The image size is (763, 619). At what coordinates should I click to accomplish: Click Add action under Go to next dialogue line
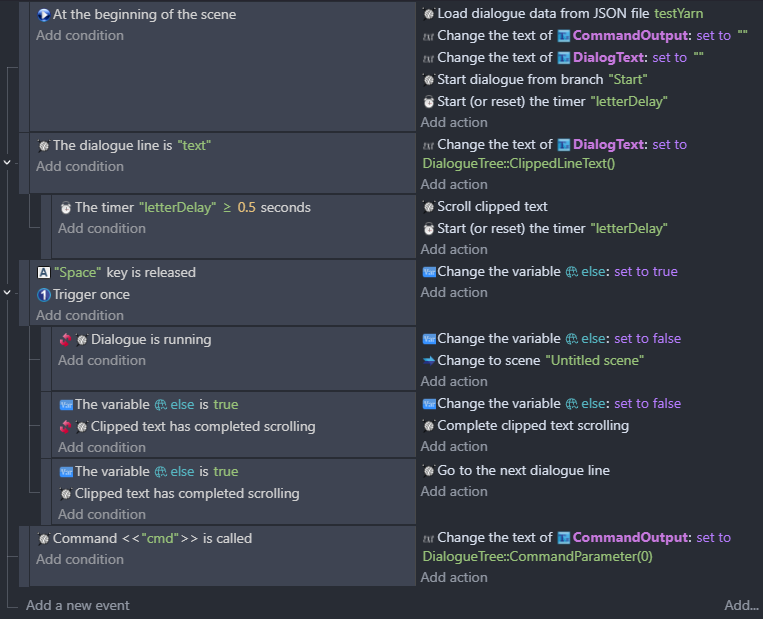click(454, 492)
